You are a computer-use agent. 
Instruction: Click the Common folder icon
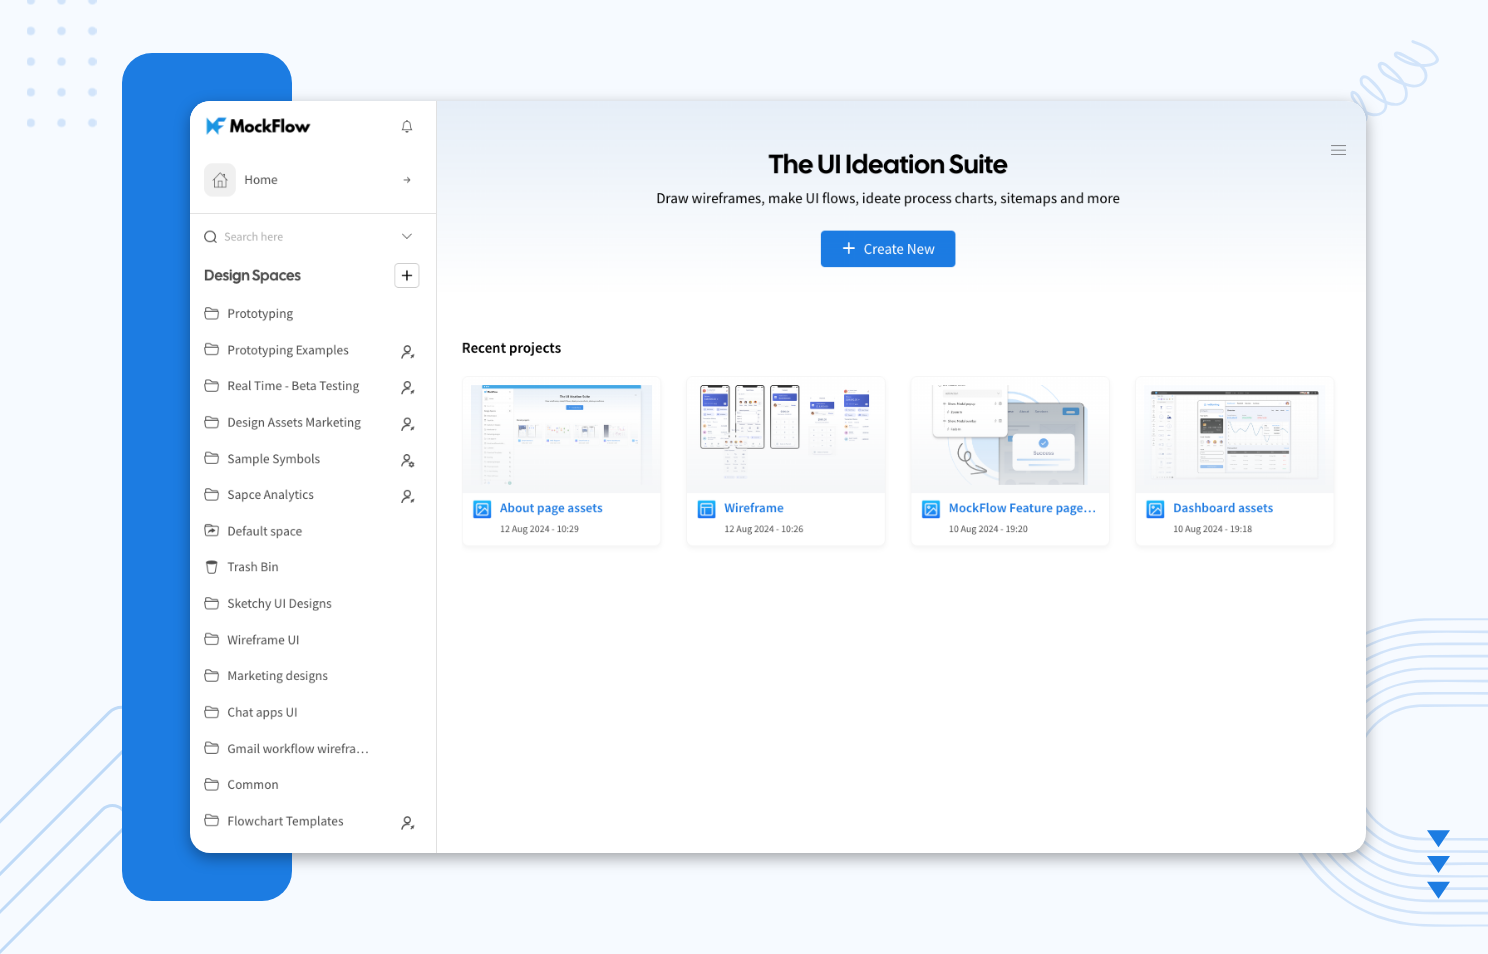click(212, 784)
